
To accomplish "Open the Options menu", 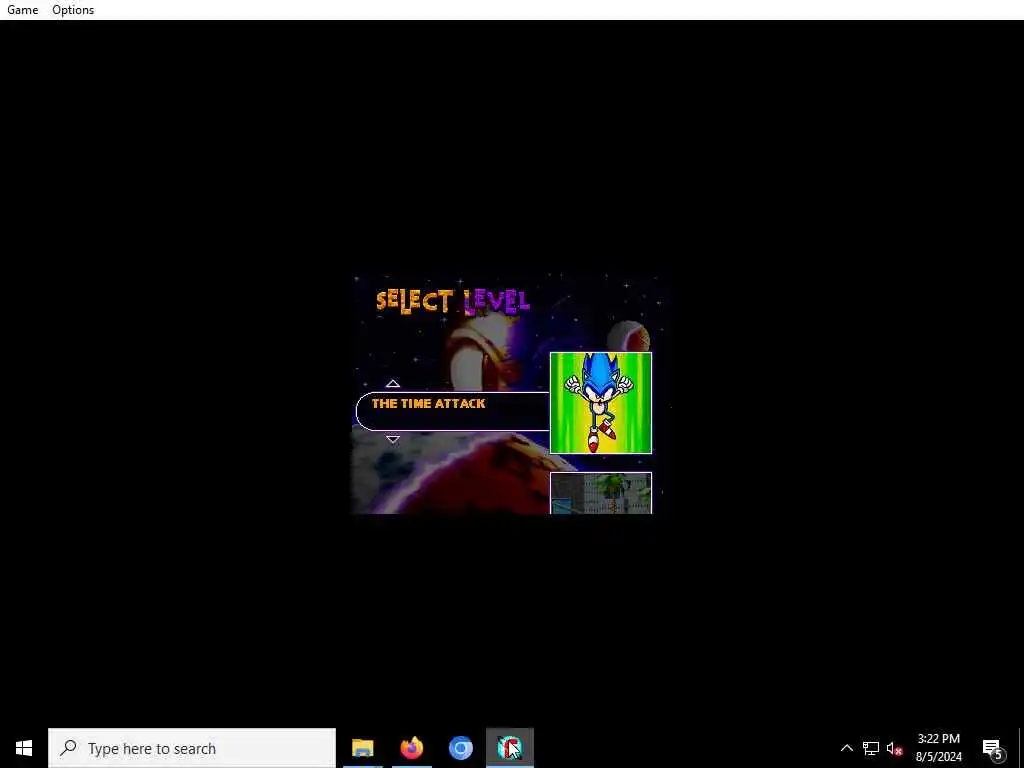I will 73,10.
